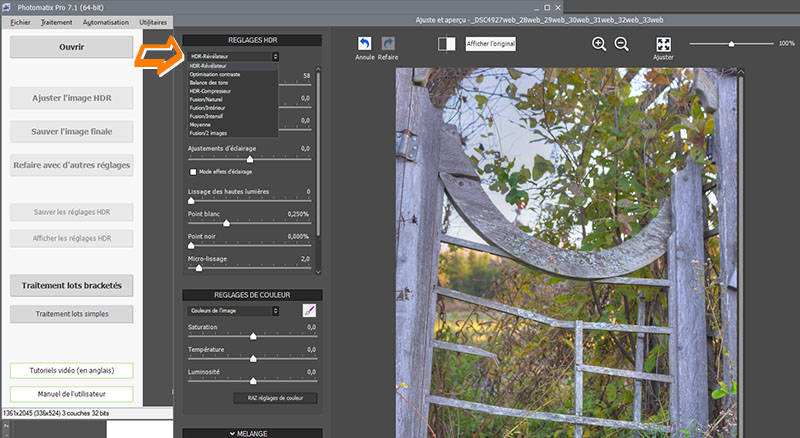This screenshot has width=800, height=438.
Task: Click the HDR settings scrollbar up arrow
Action: [318, 69]
